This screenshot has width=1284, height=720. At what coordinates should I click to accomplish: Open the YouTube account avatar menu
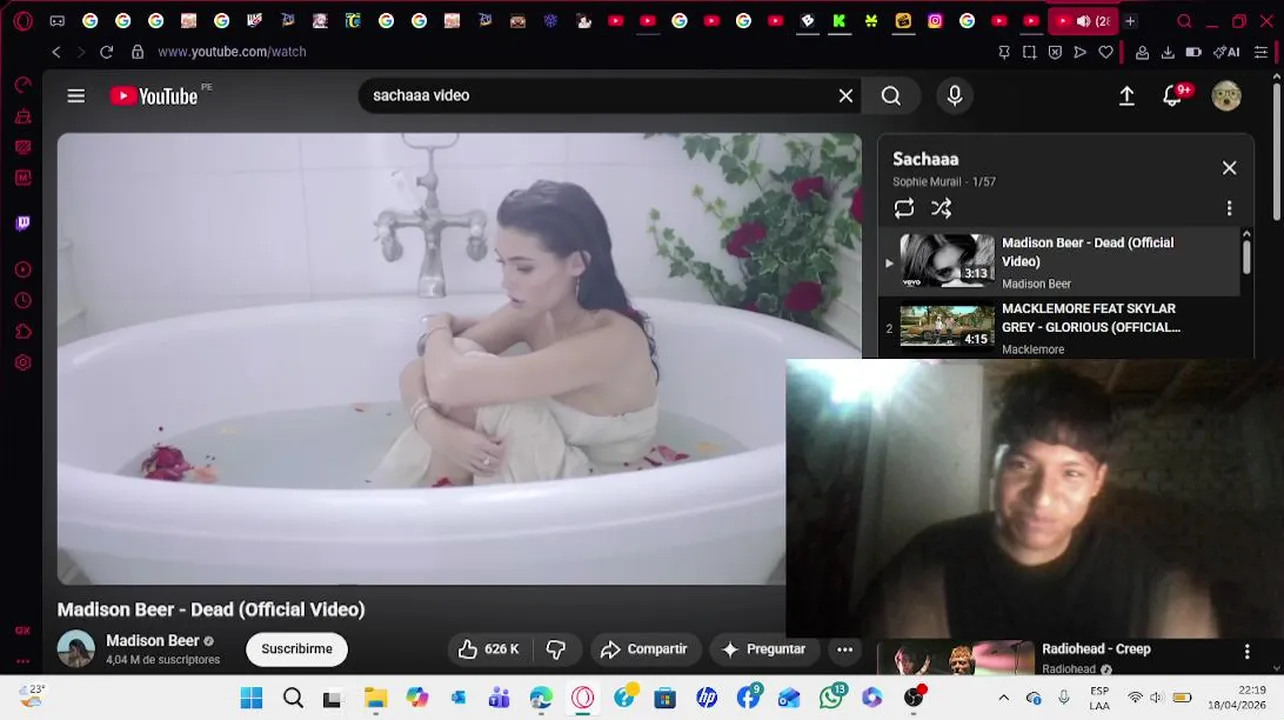click(x=1226, y=96)
